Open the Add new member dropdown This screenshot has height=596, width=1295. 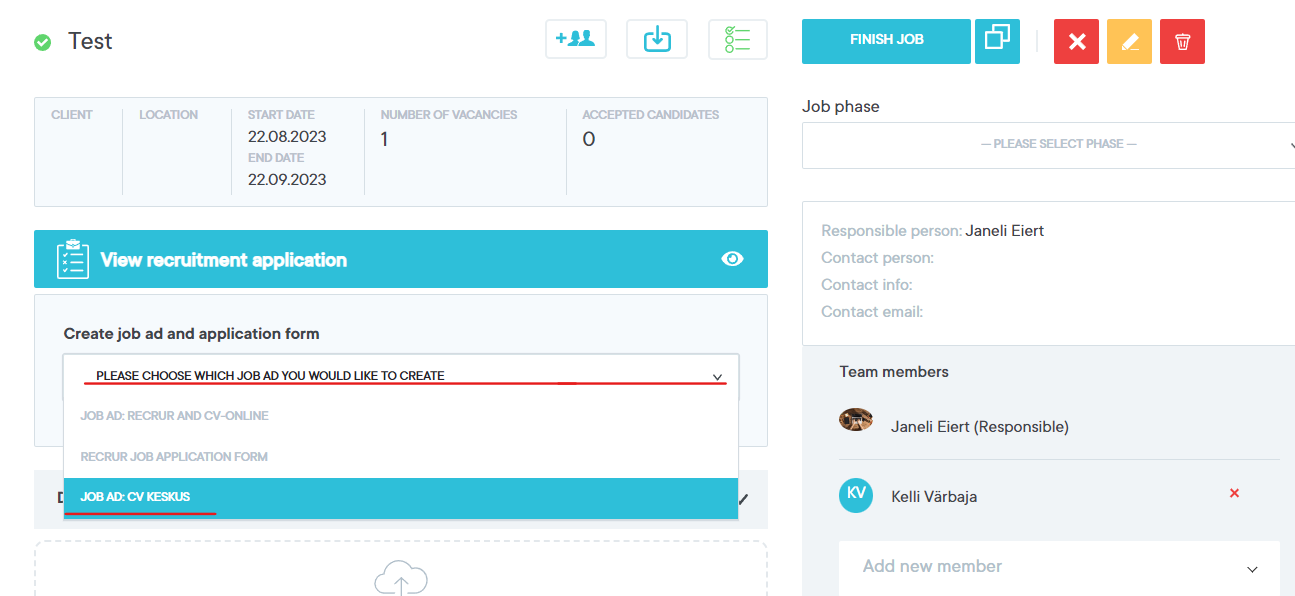pyautogui.click(x=1058, y=567)
